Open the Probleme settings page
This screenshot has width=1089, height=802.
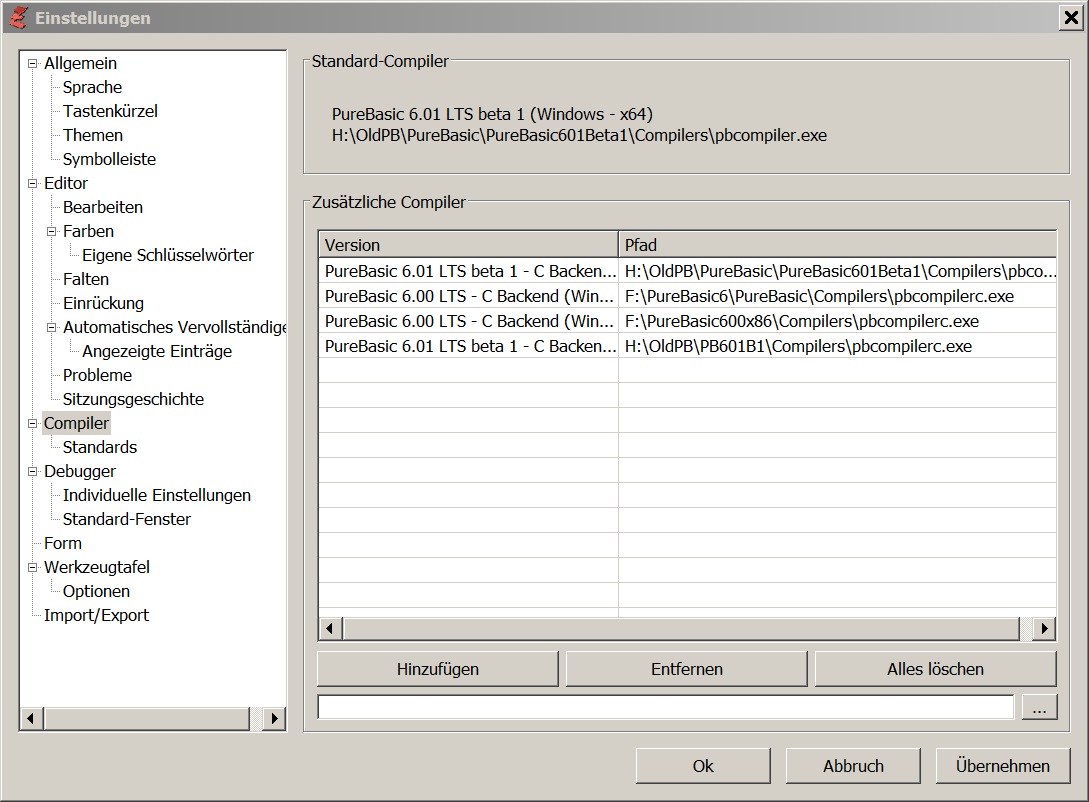(97, 375)
